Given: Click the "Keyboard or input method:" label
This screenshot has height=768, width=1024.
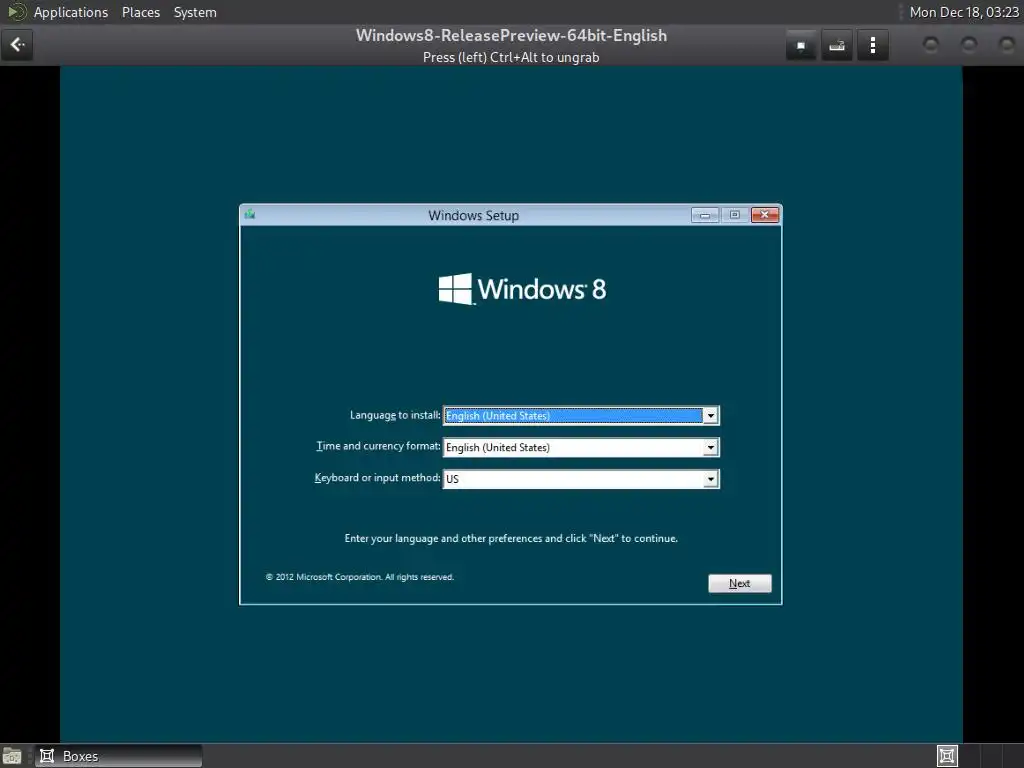Looking at the screenshot, I should [x=377, y=477].
